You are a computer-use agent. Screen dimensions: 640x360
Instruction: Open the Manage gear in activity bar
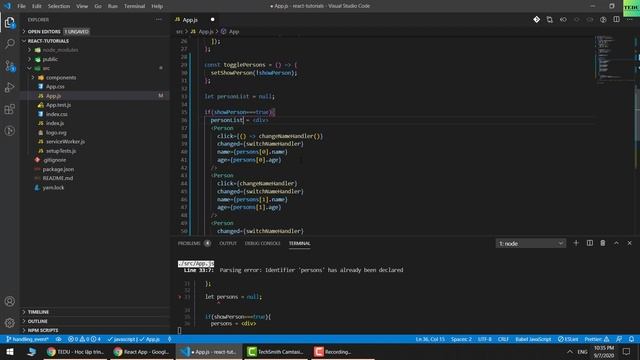click(x=10, y=322)
